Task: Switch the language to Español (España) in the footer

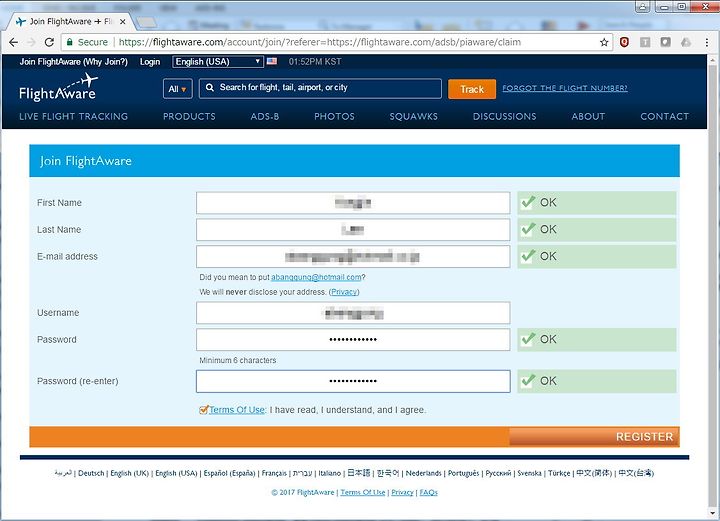Action: (x=229, y=473)
